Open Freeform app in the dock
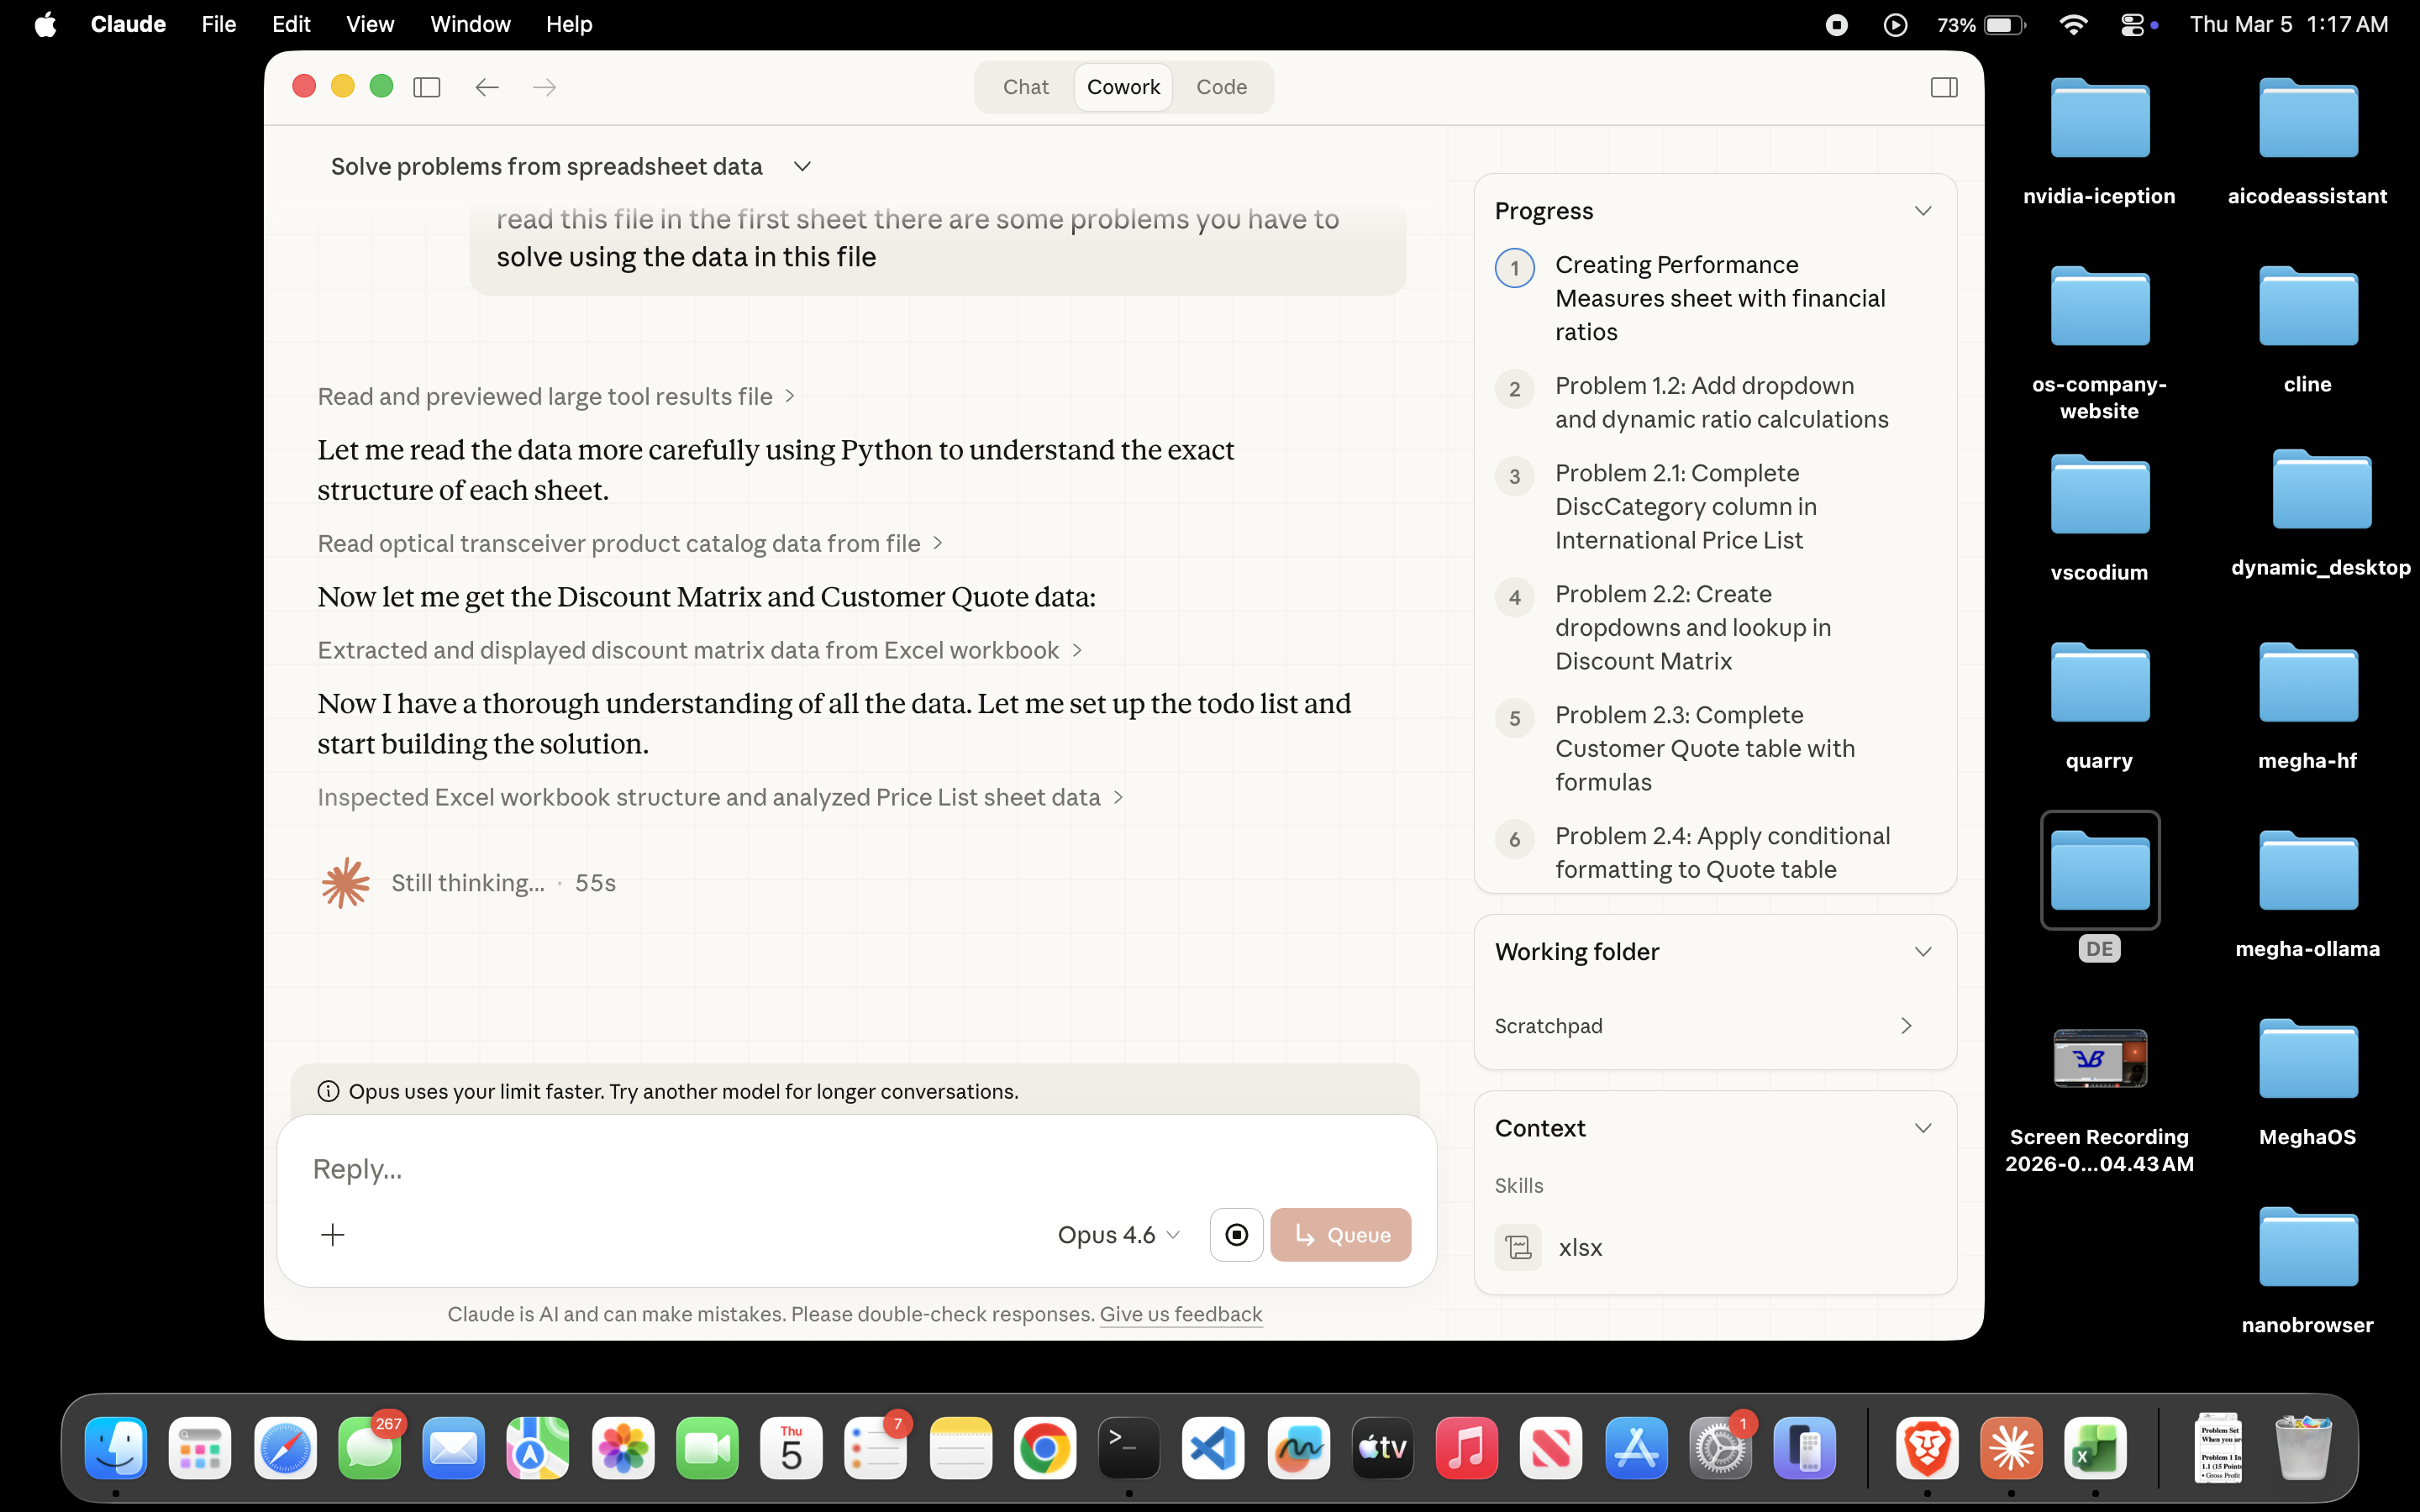 coord(1298,1448)
